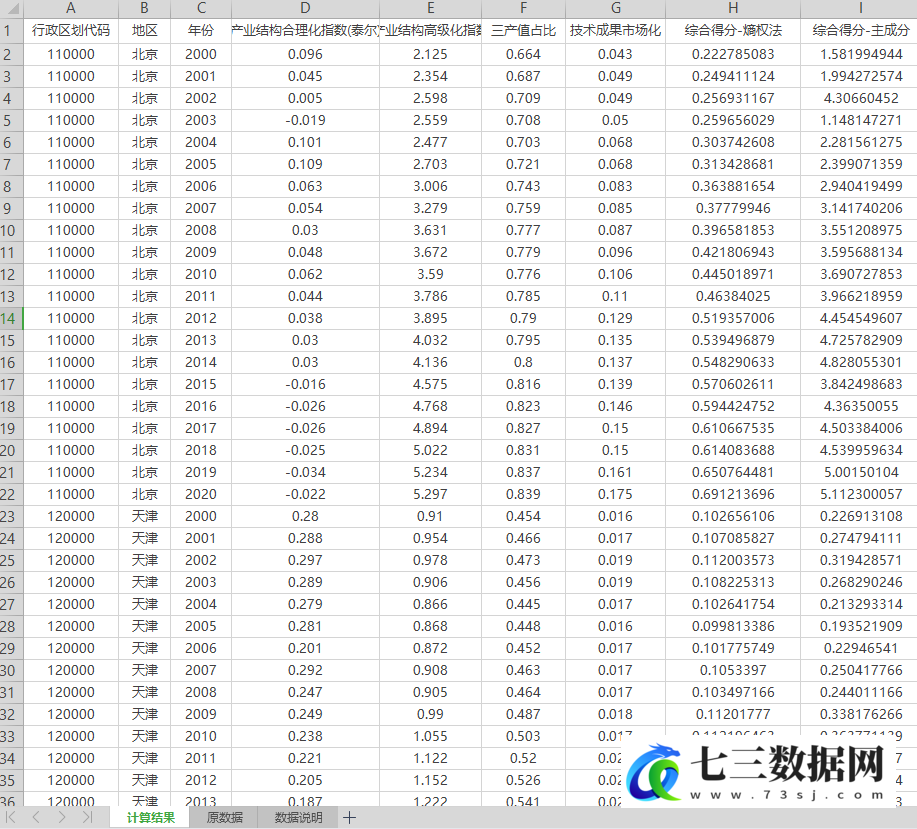The height and width of the screenshot is (829, 917).
Task: Select row 30 header
Action: [12, 671]
